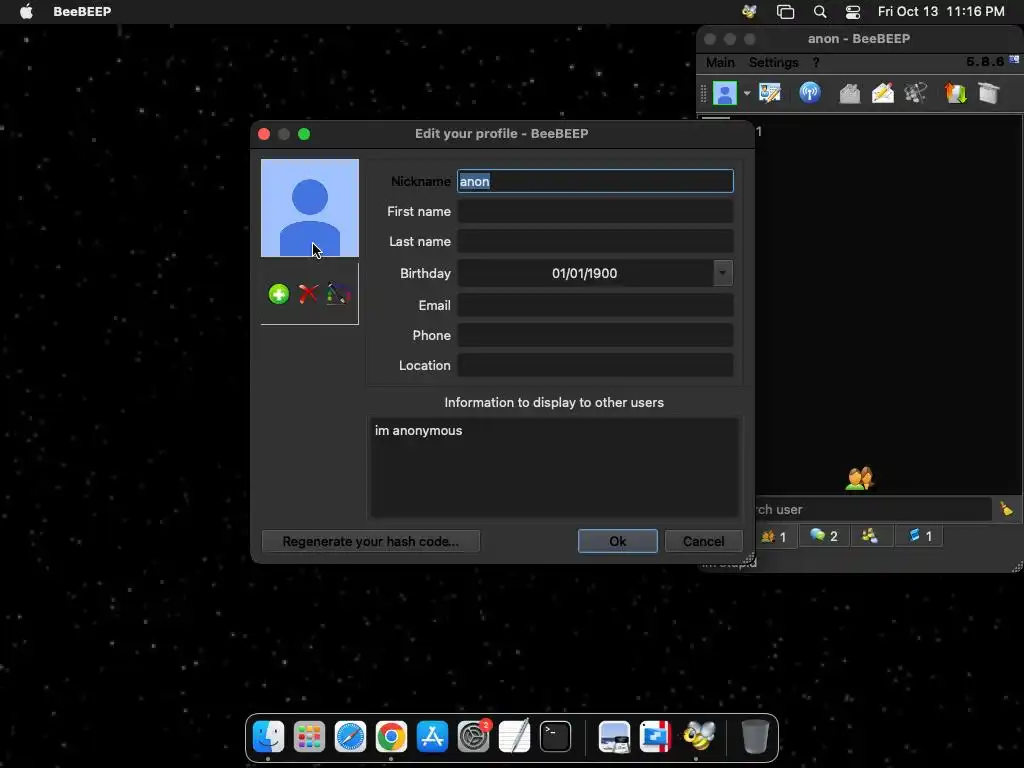
Task: Click the Cancel button
Action: click(703, 541)
